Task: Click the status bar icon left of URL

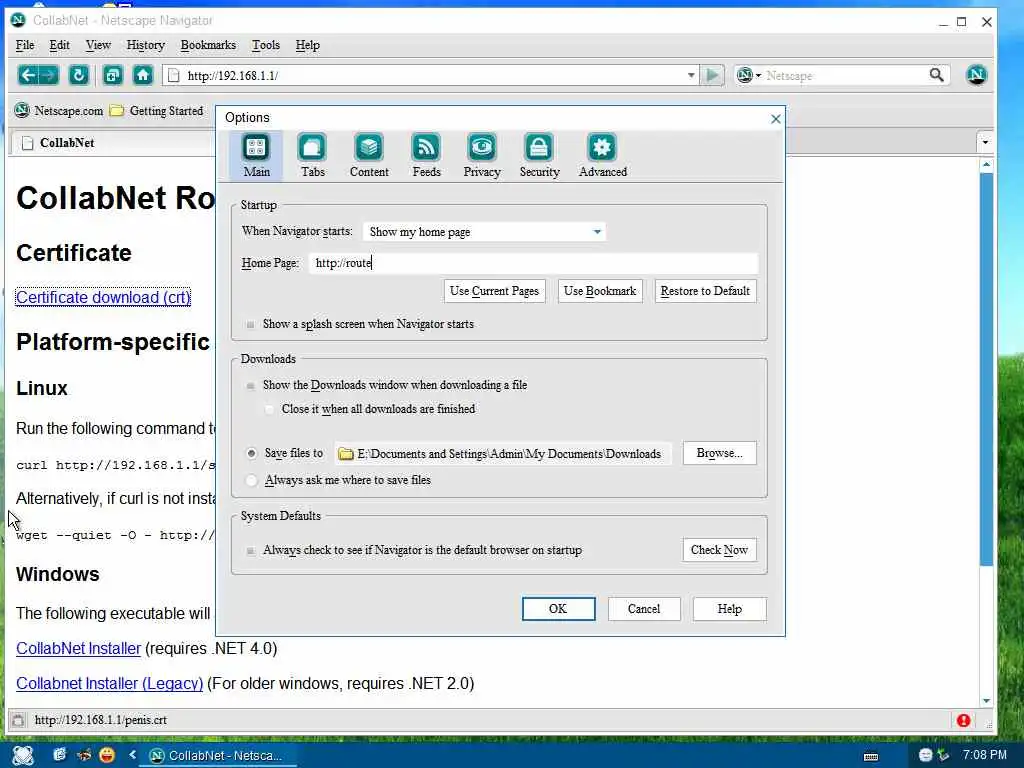Action: (x=18, y=720)
